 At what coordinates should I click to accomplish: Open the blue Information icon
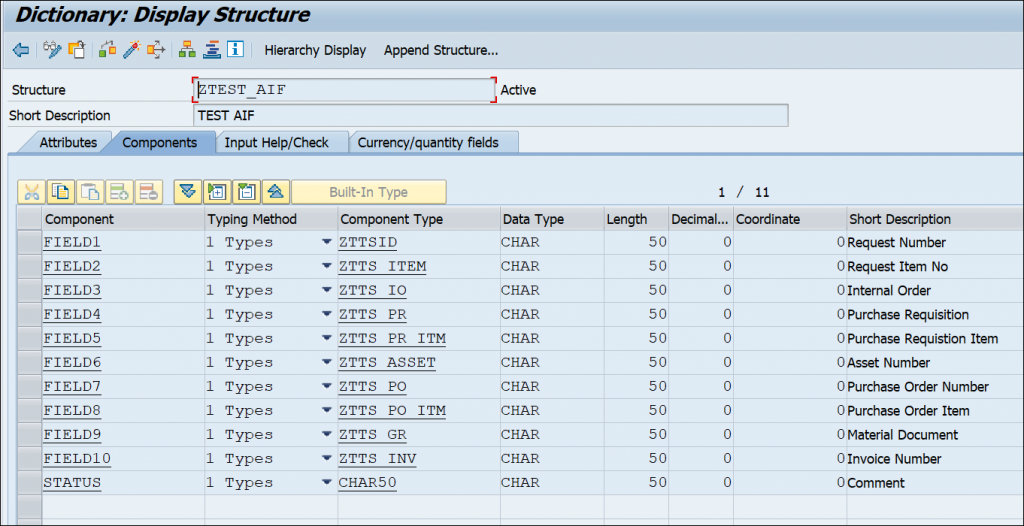click(235, 50)
